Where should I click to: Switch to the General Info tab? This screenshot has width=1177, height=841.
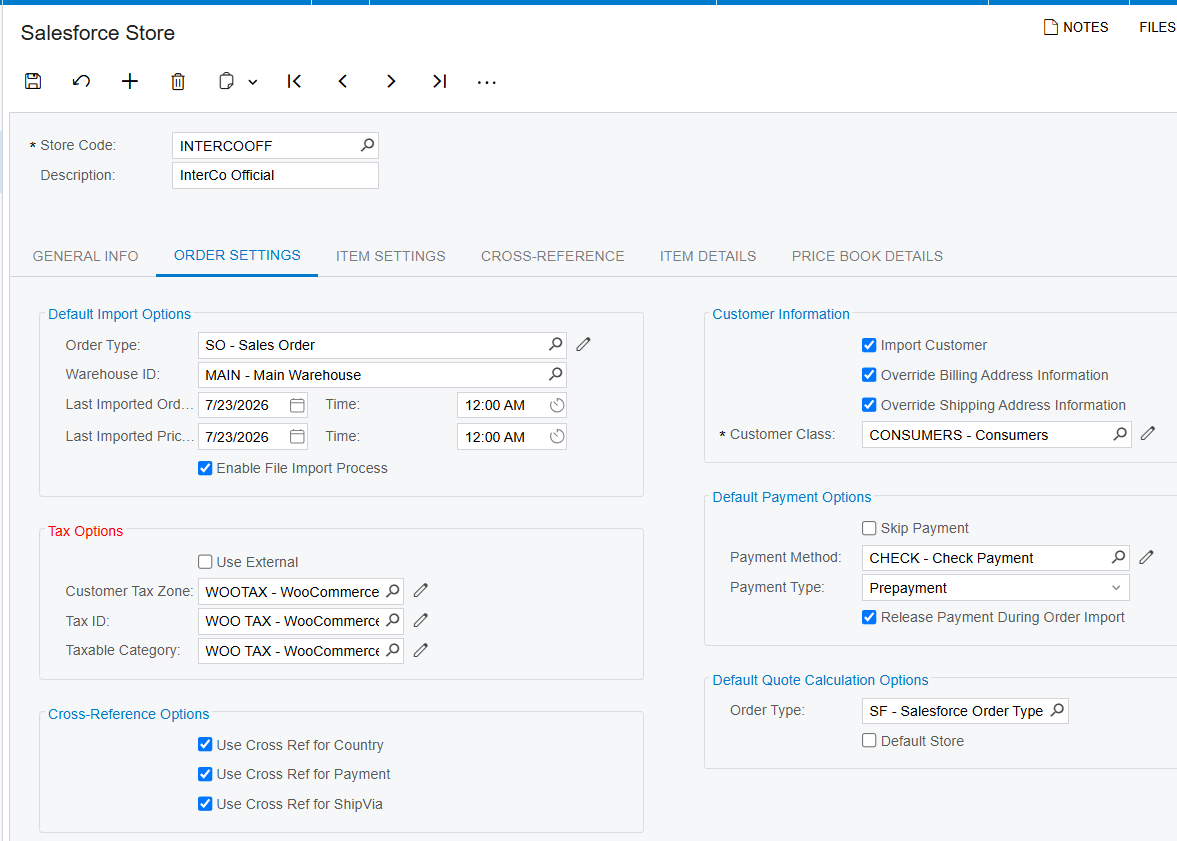(x=86, y=256)
